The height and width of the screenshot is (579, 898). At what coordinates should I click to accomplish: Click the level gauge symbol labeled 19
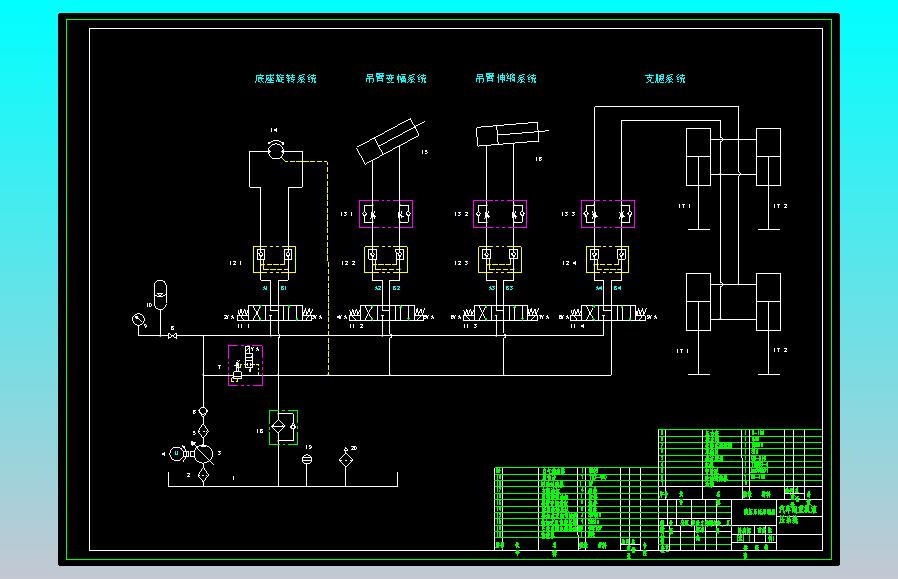pyautogui.click(x=307, y=459)
